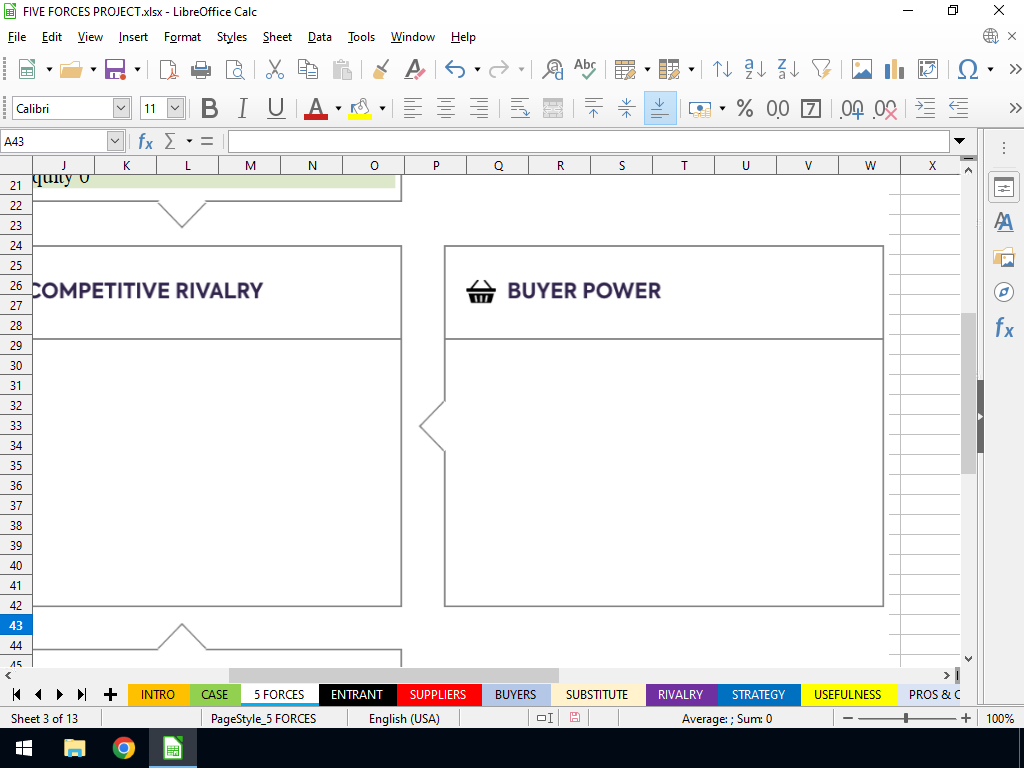Click the formula input line
The width and height of the screenshot is (1024, 768).
[x=588, y=141]
